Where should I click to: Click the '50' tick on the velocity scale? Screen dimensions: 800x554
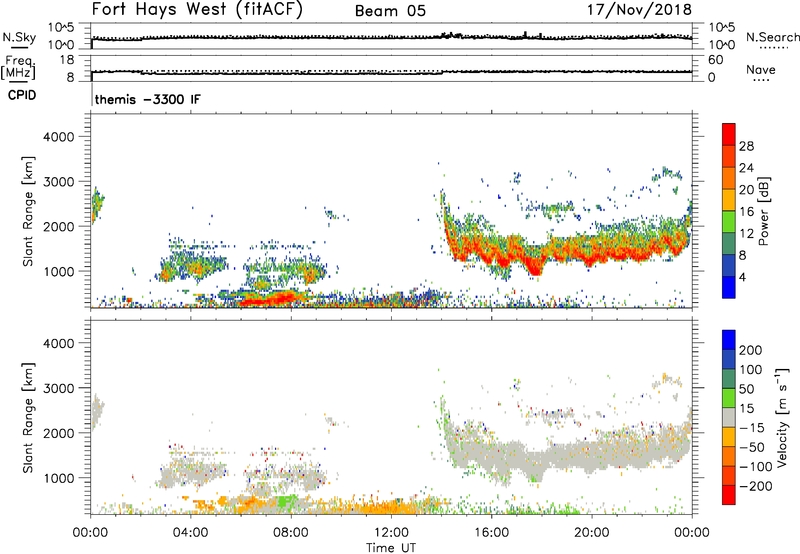pos(746,389)
